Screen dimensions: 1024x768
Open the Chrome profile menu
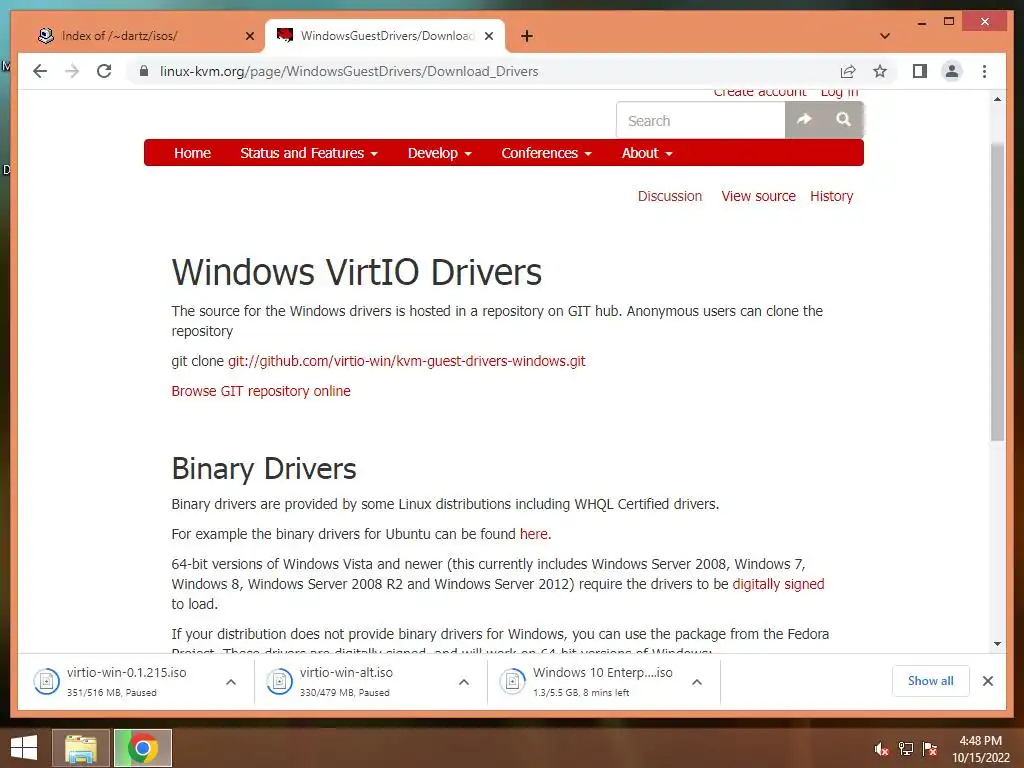click(952, 71)
